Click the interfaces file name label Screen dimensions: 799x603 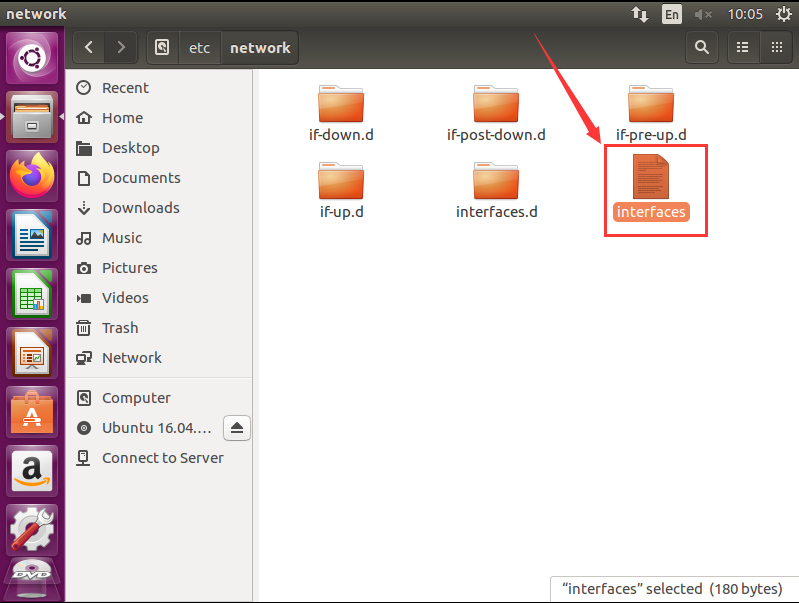click(651, 212)
